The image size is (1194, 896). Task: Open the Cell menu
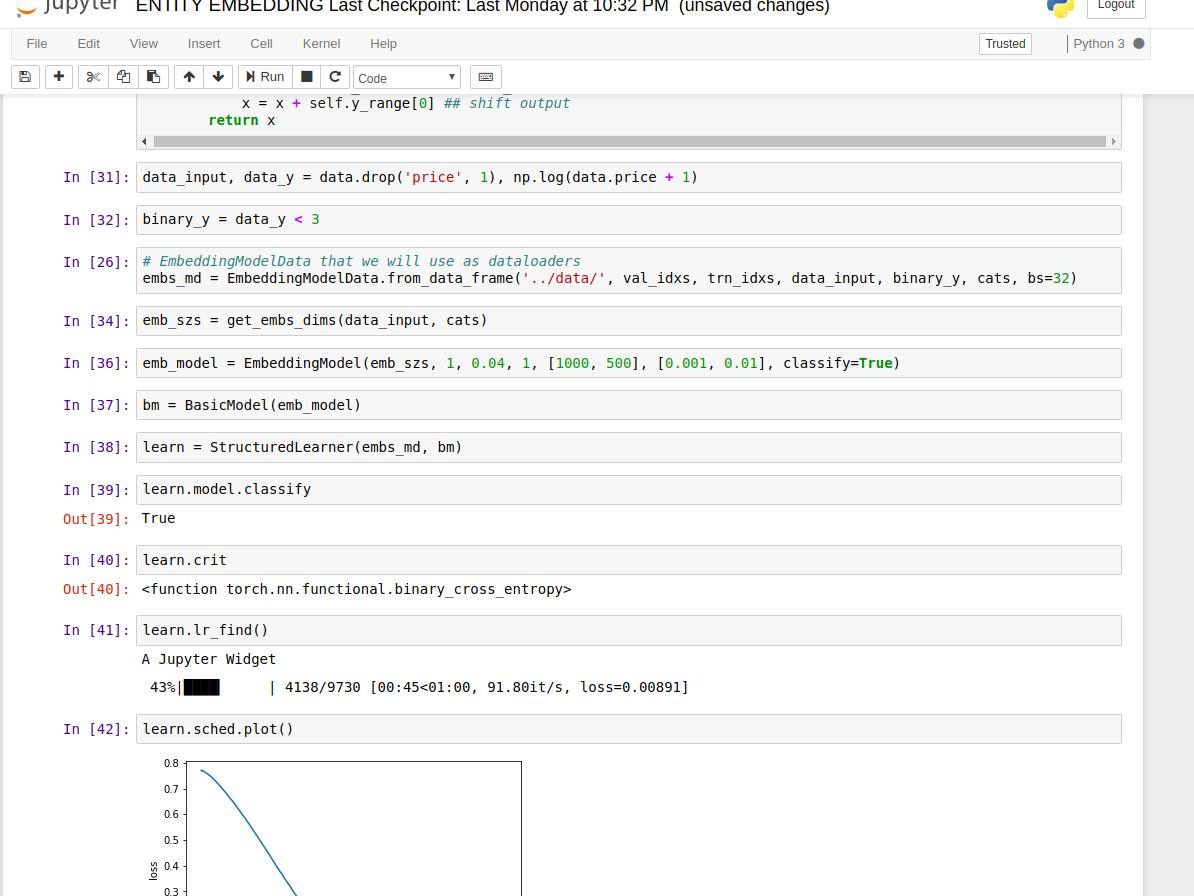pos(261,44)
